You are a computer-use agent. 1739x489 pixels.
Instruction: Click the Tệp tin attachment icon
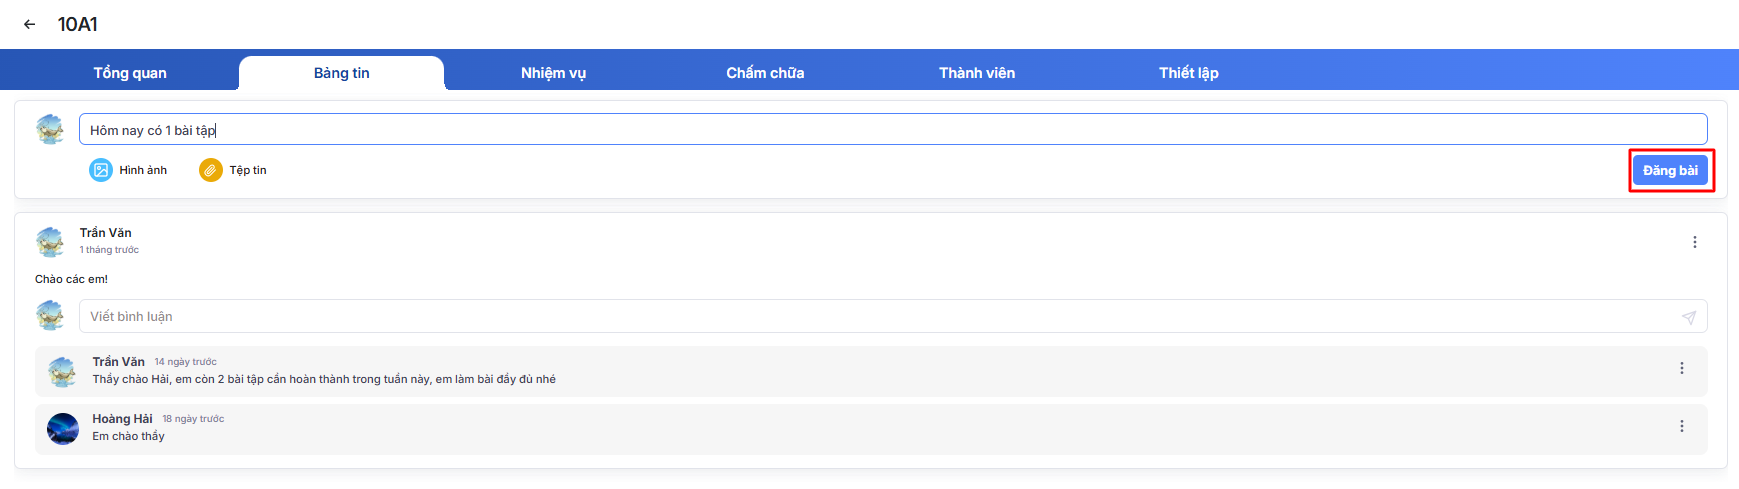point(210,170)
